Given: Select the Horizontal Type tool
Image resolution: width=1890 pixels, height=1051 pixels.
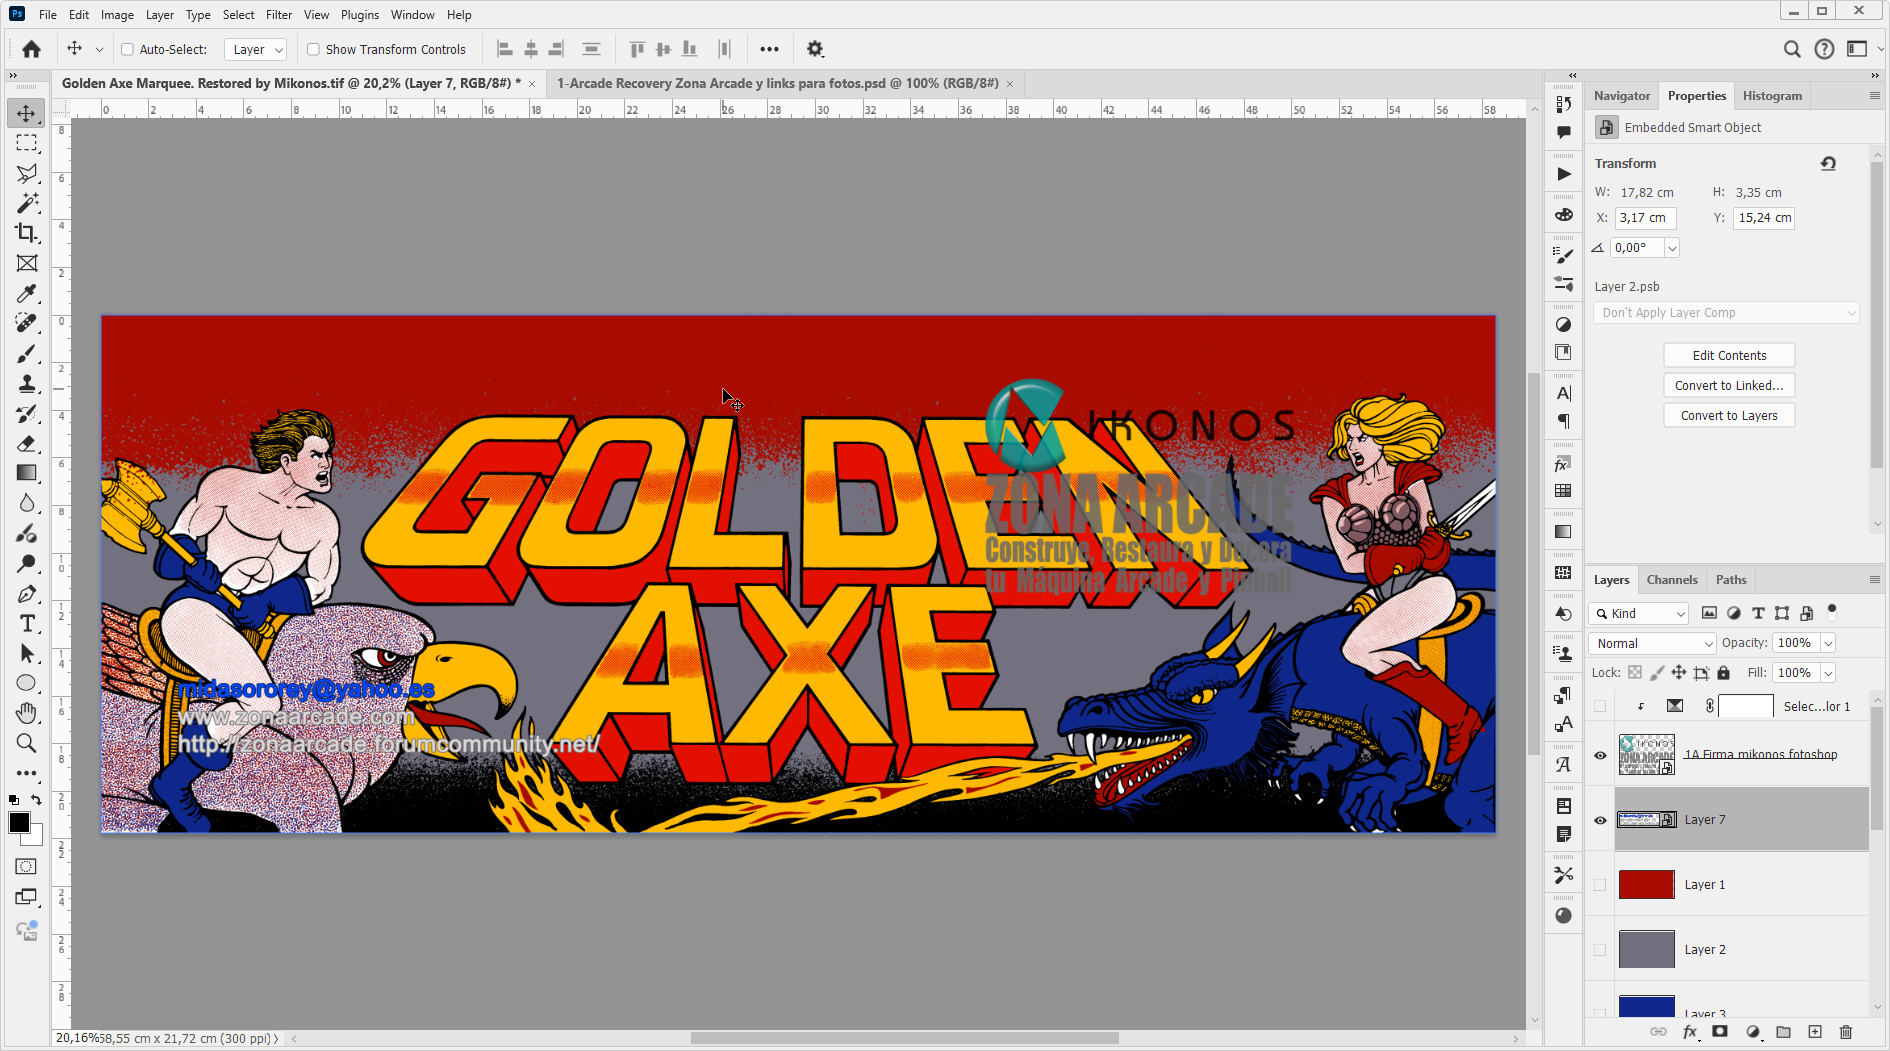Looking at the screenshot, I should click(x=26, y=623).
